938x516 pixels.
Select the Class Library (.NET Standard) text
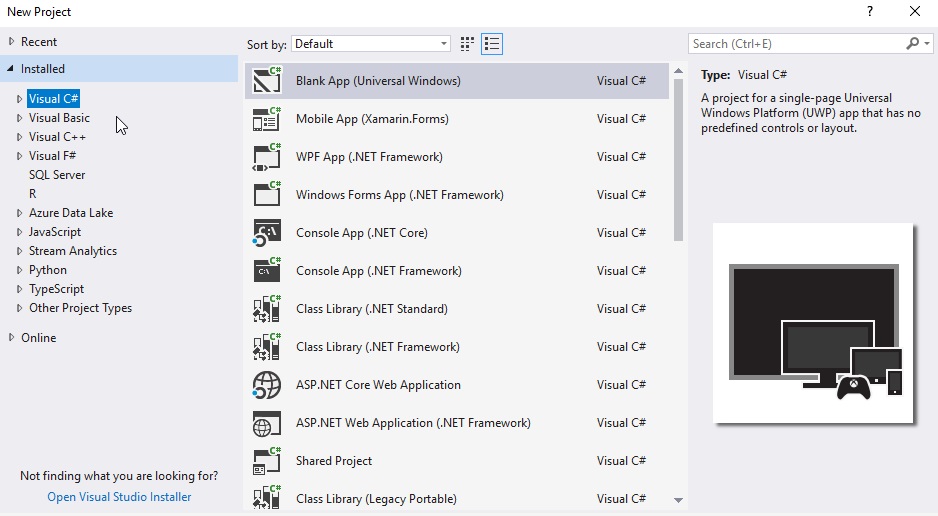coord(371,309)
